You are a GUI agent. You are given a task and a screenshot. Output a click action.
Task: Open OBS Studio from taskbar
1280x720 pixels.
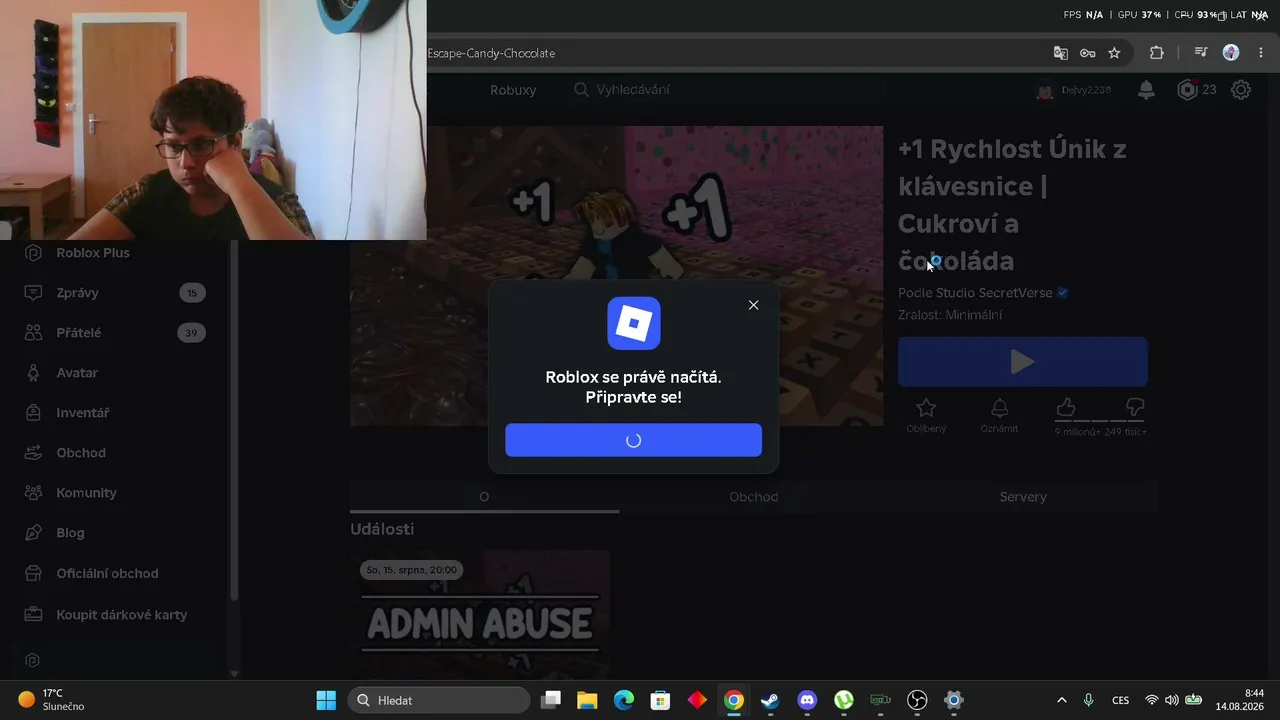click(x=917, y=700)
